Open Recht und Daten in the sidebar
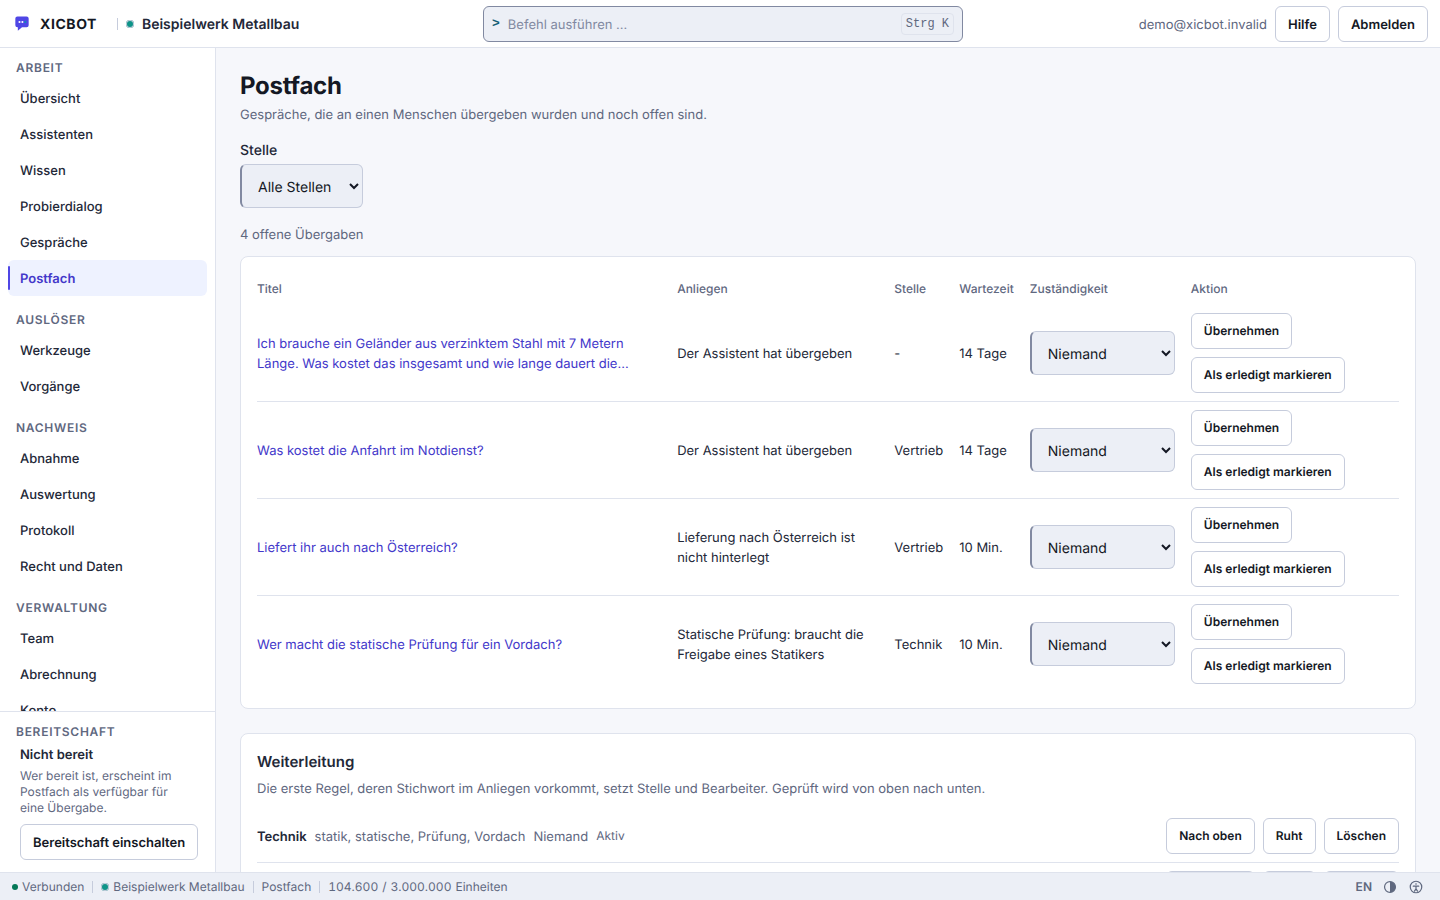 point(107,566)
